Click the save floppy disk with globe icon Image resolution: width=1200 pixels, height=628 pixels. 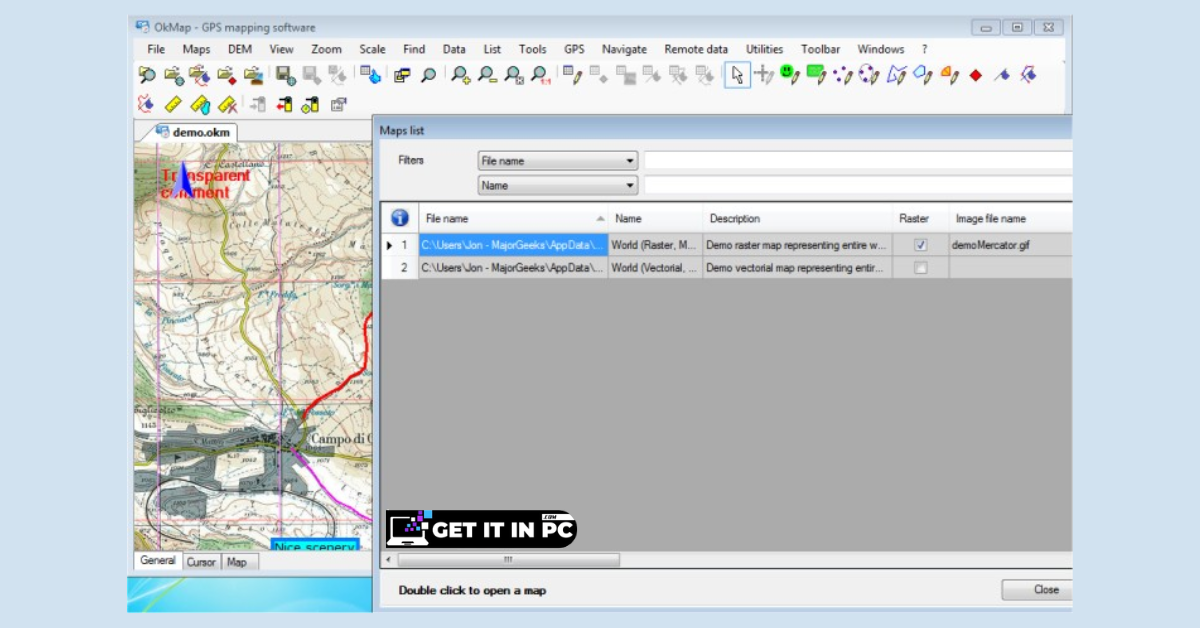285,74
